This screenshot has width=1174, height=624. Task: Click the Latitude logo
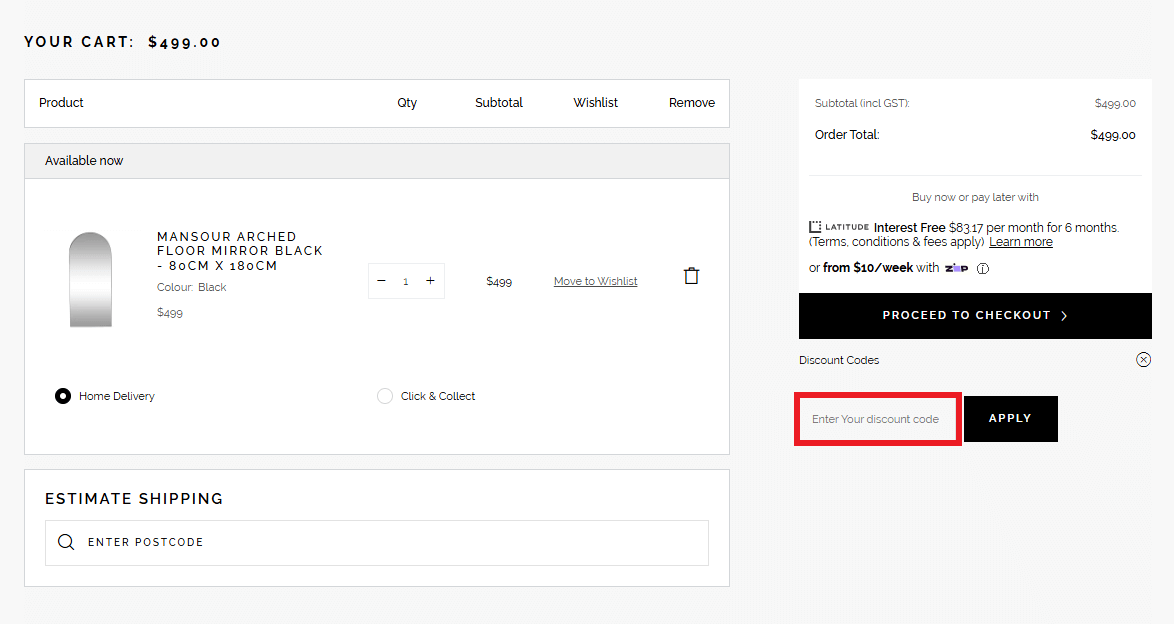click(x=839, y=227)
